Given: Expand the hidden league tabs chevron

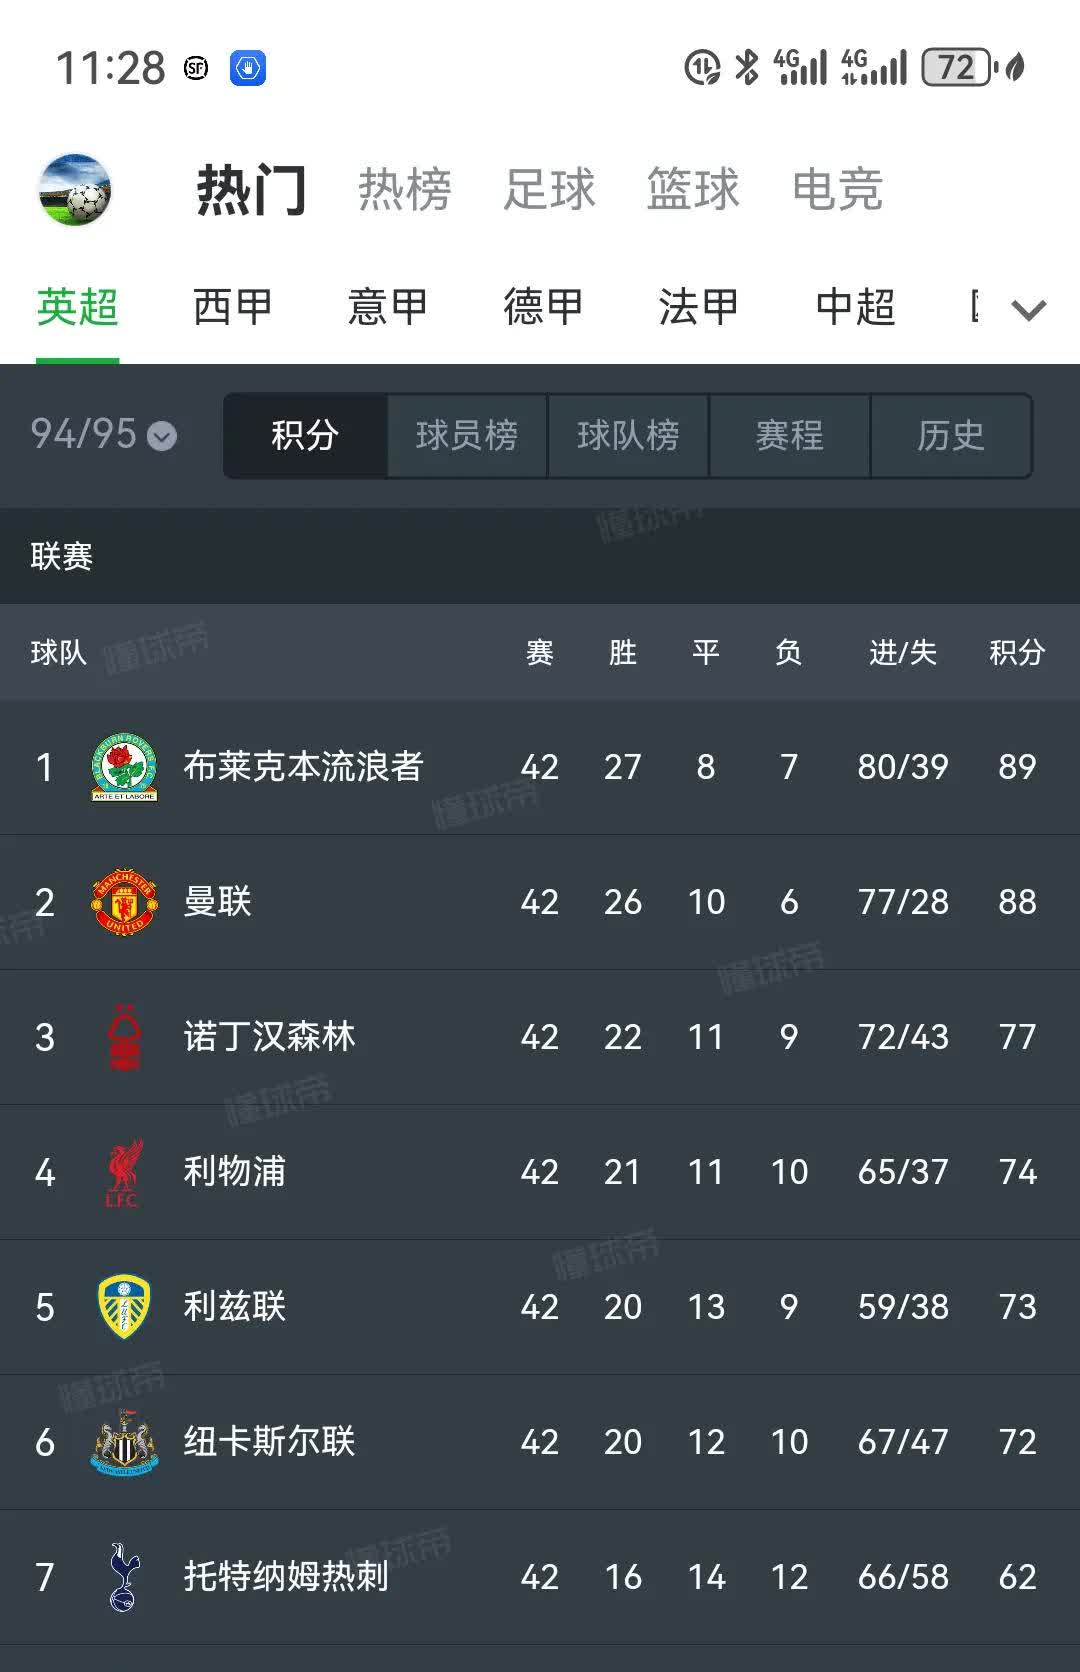Looking at the screenshot, I should click(1028, 311).
